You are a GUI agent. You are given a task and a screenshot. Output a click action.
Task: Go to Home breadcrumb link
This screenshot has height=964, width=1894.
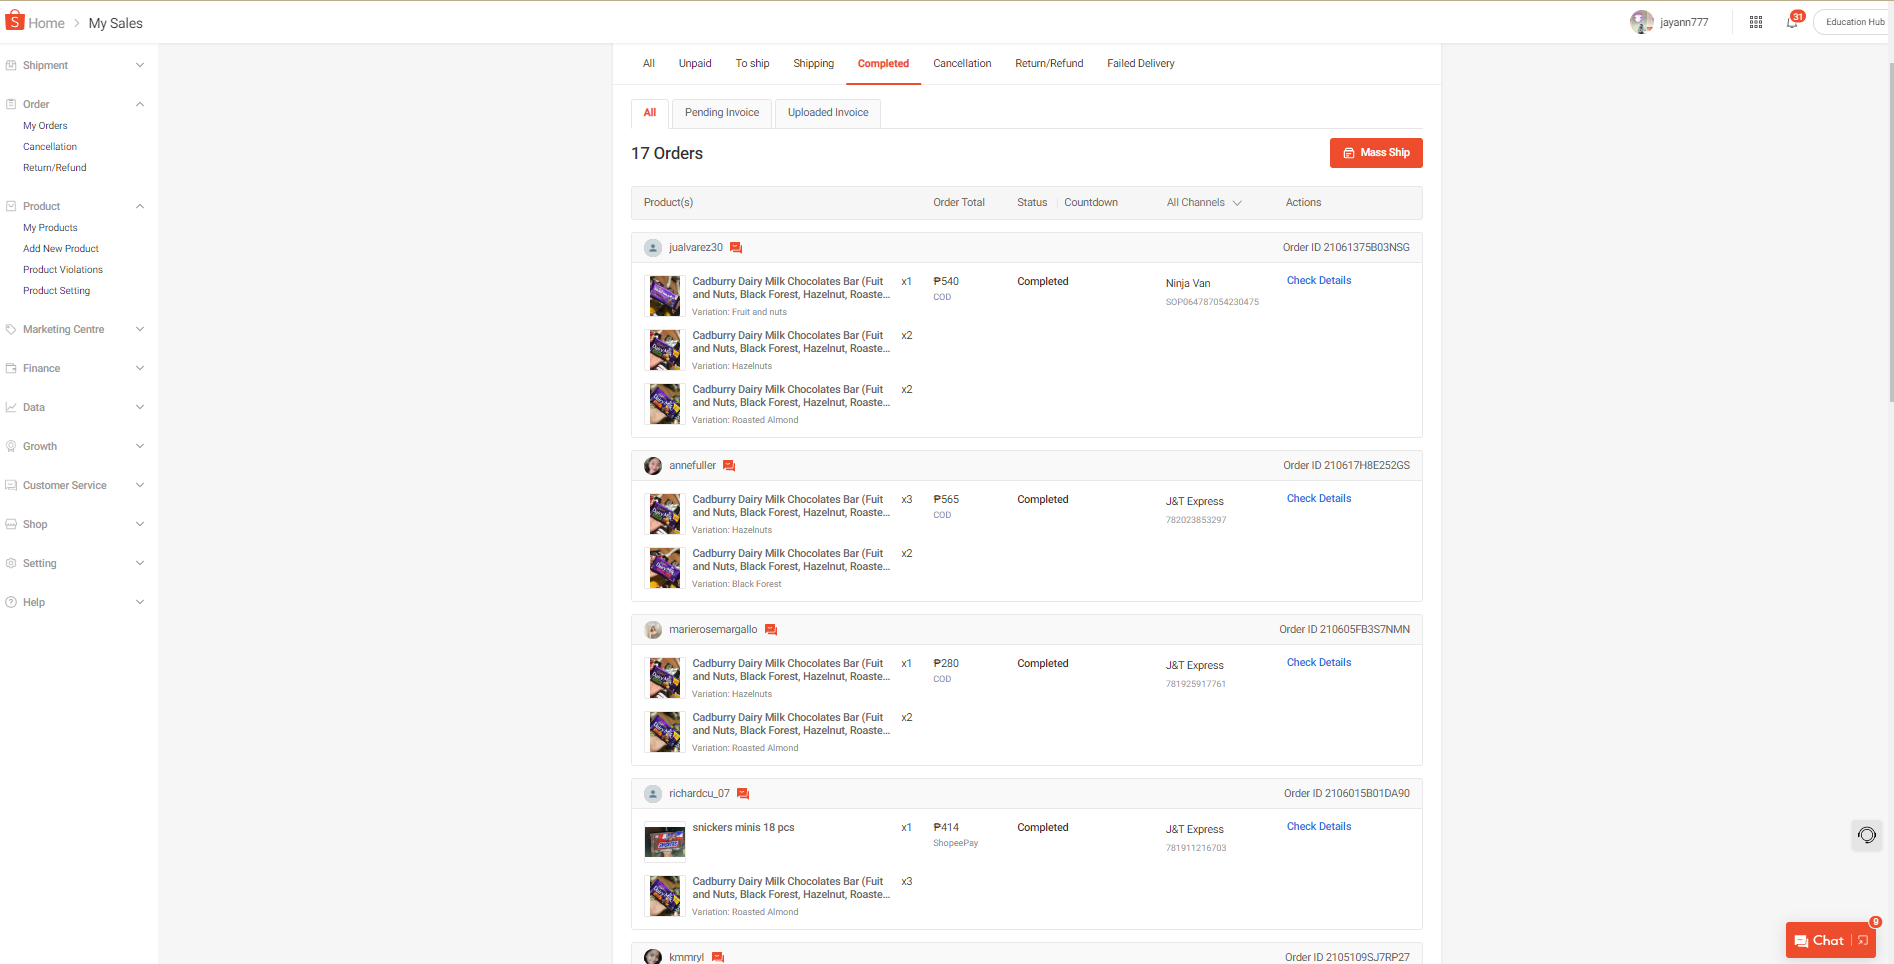[x=46, y=23]
